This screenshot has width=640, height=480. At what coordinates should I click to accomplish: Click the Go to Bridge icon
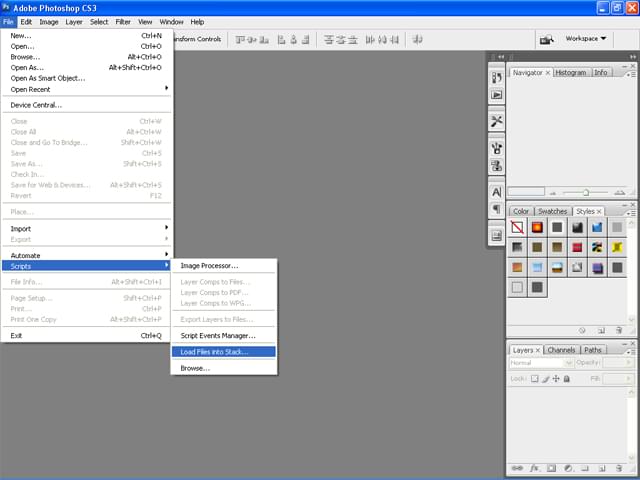coord(547,40)
